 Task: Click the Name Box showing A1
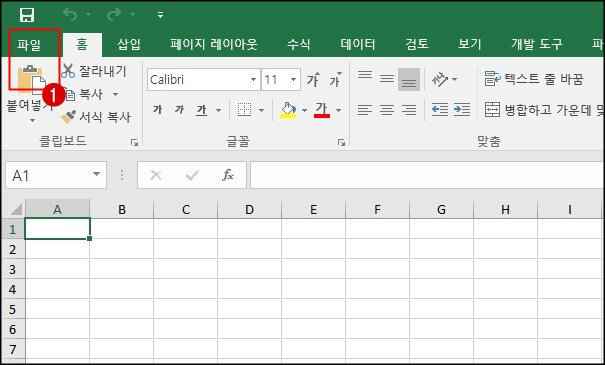(x=56, y=175)
